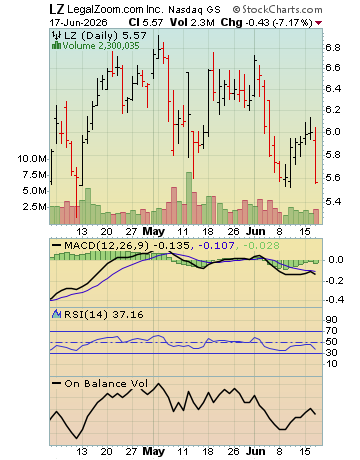Click the green volume bars icon

click(56, 45)
